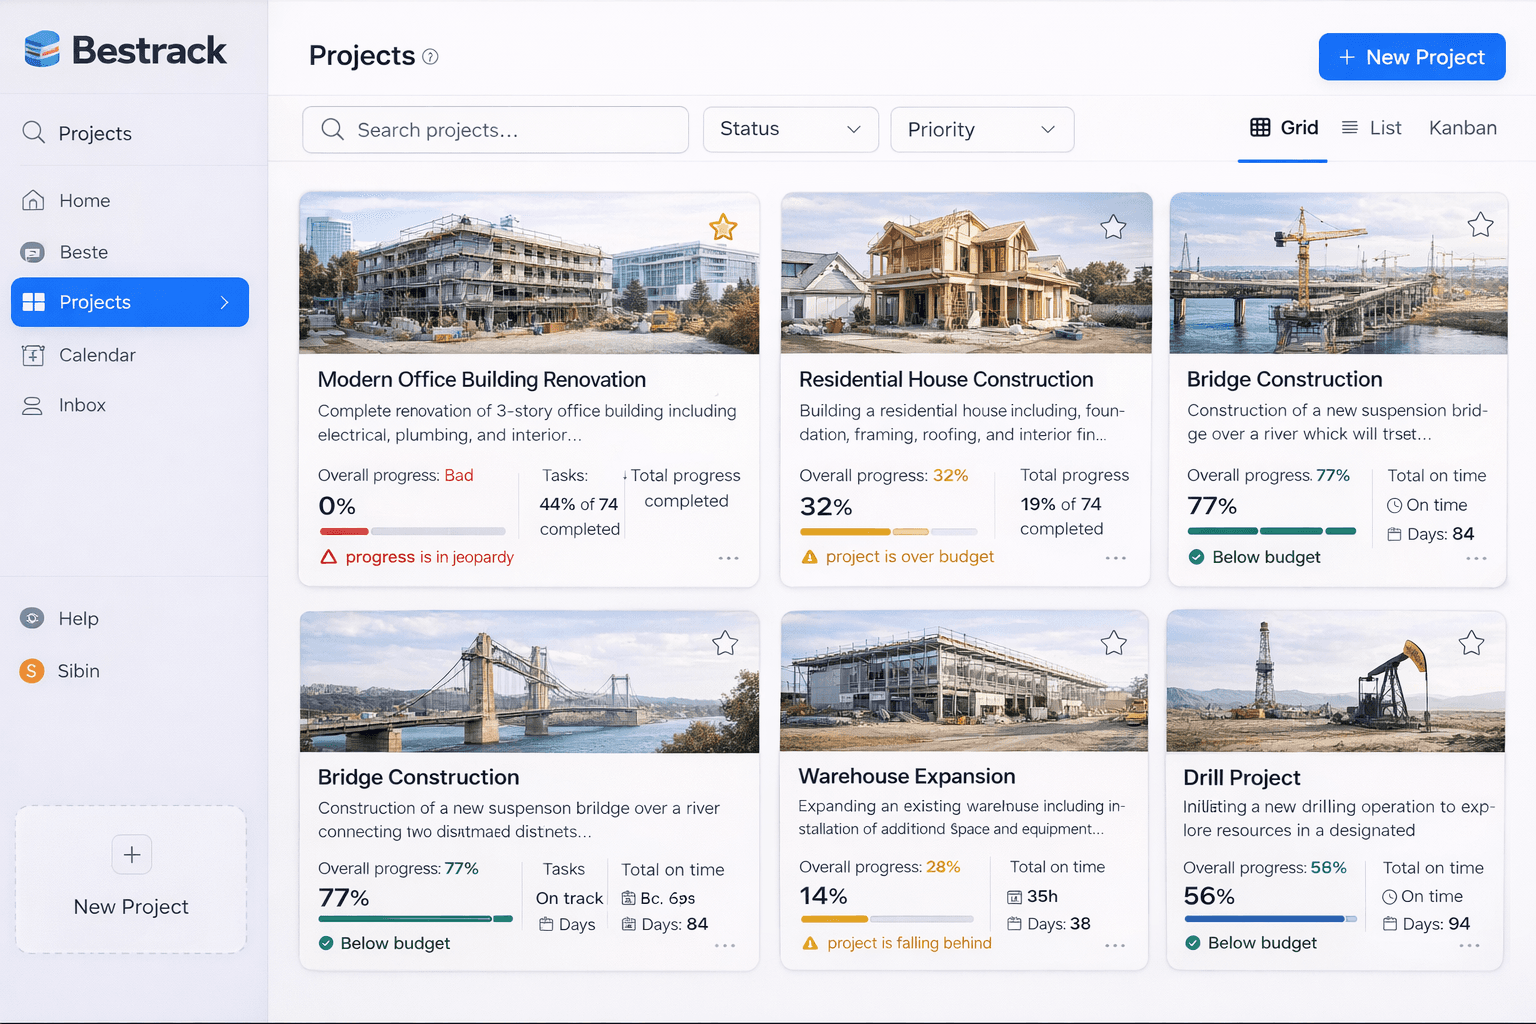
Task: Open the Warehouse Expansion card options menu
Action: coord(1115,946)
